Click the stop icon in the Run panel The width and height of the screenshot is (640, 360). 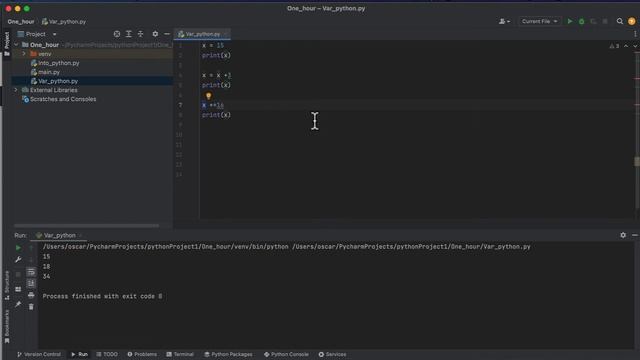(18, 274)
